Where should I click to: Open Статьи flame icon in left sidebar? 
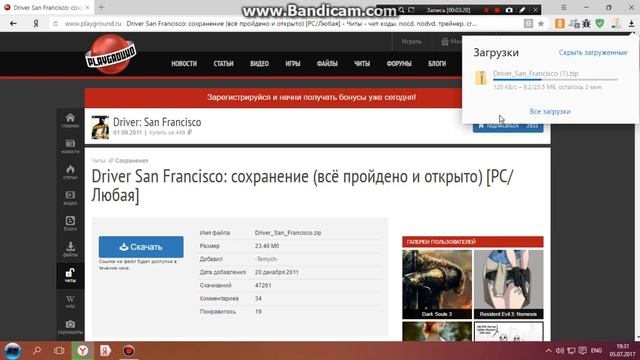coord(70,172)
